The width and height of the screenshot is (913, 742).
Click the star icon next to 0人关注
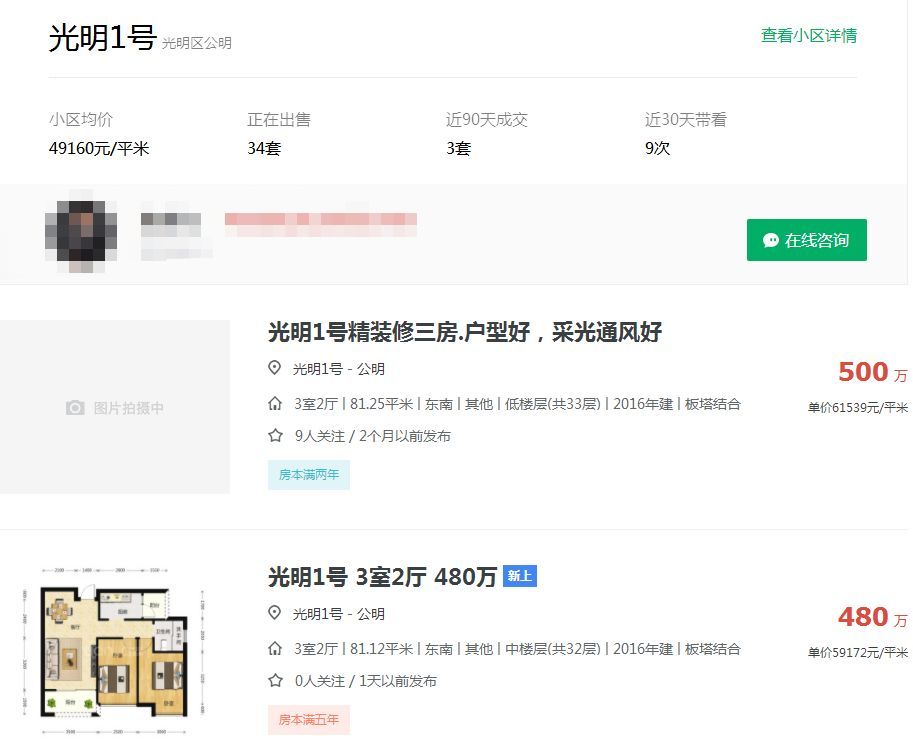point(275,681)
